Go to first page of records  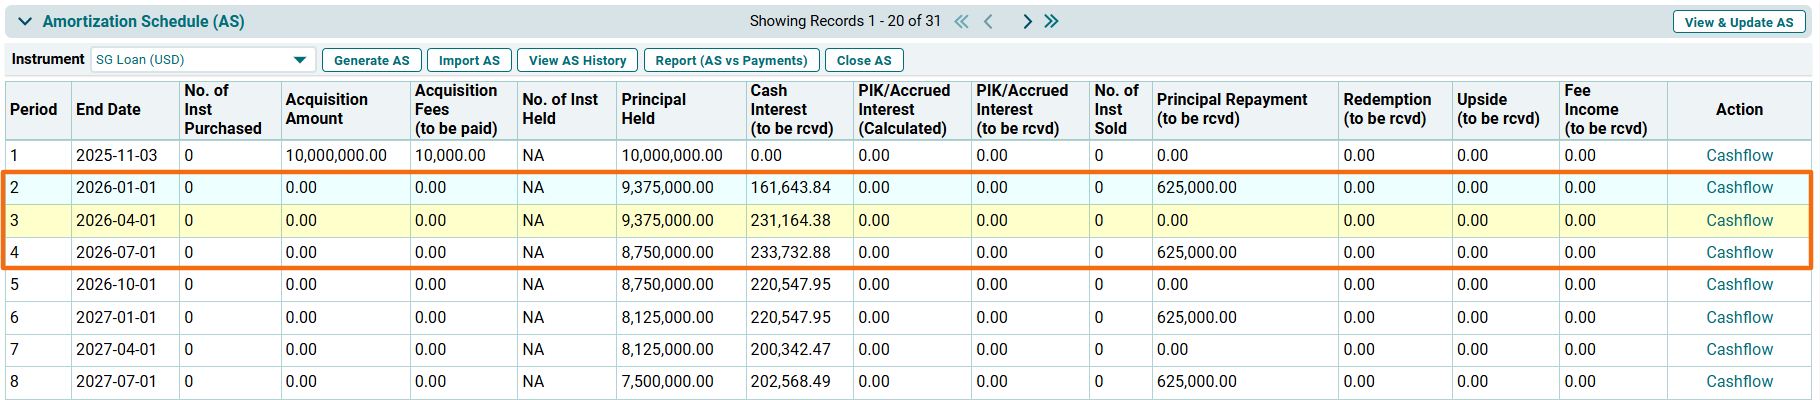961,21
